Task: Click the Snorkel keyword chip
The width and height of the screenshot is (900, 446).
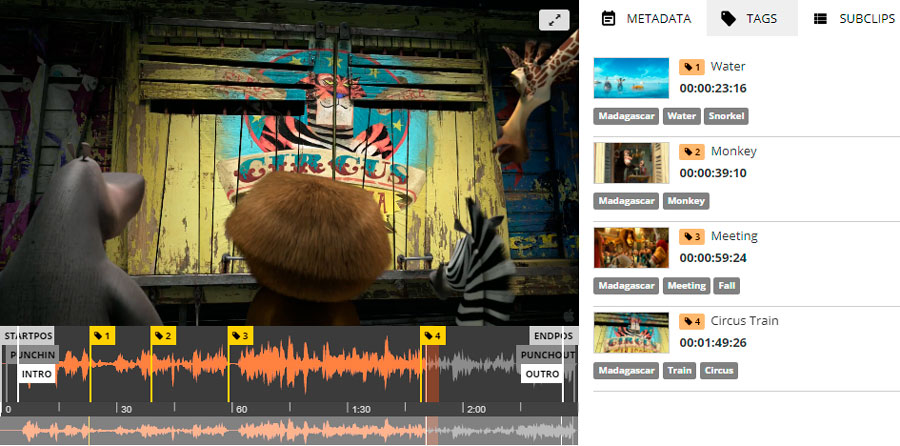Action: (x=726, y=116)
